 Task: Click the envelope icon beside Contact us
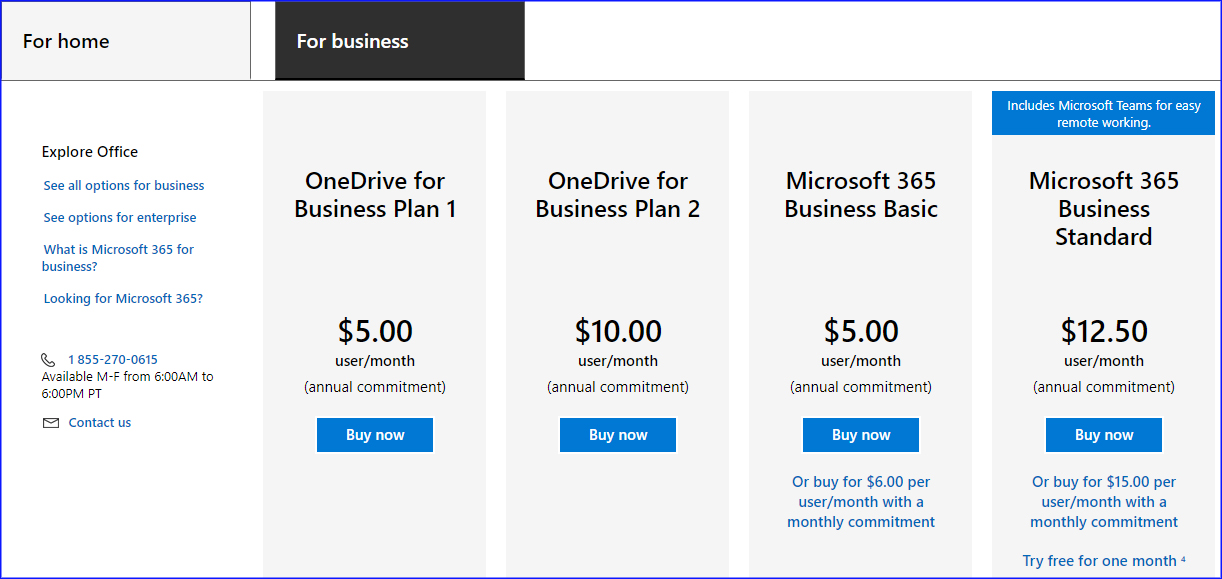(x=50, y=423)
